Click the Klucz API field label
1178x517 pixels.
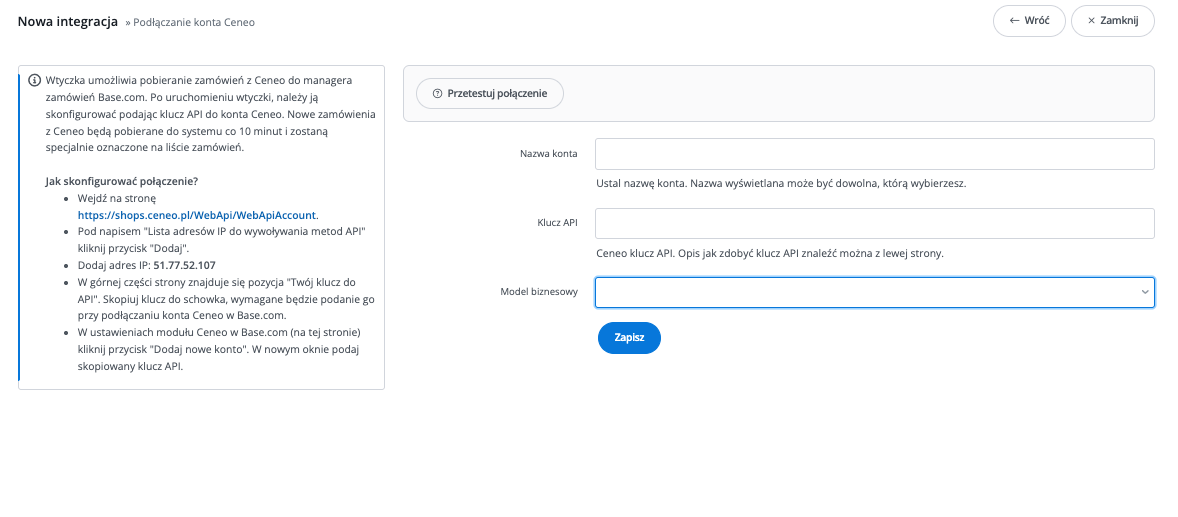pos(556,223)
